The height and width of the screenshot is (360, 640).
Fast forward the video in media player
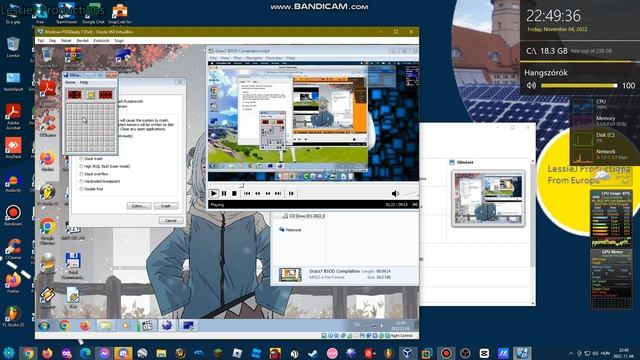pyautogui.click(x=268, y=193)
